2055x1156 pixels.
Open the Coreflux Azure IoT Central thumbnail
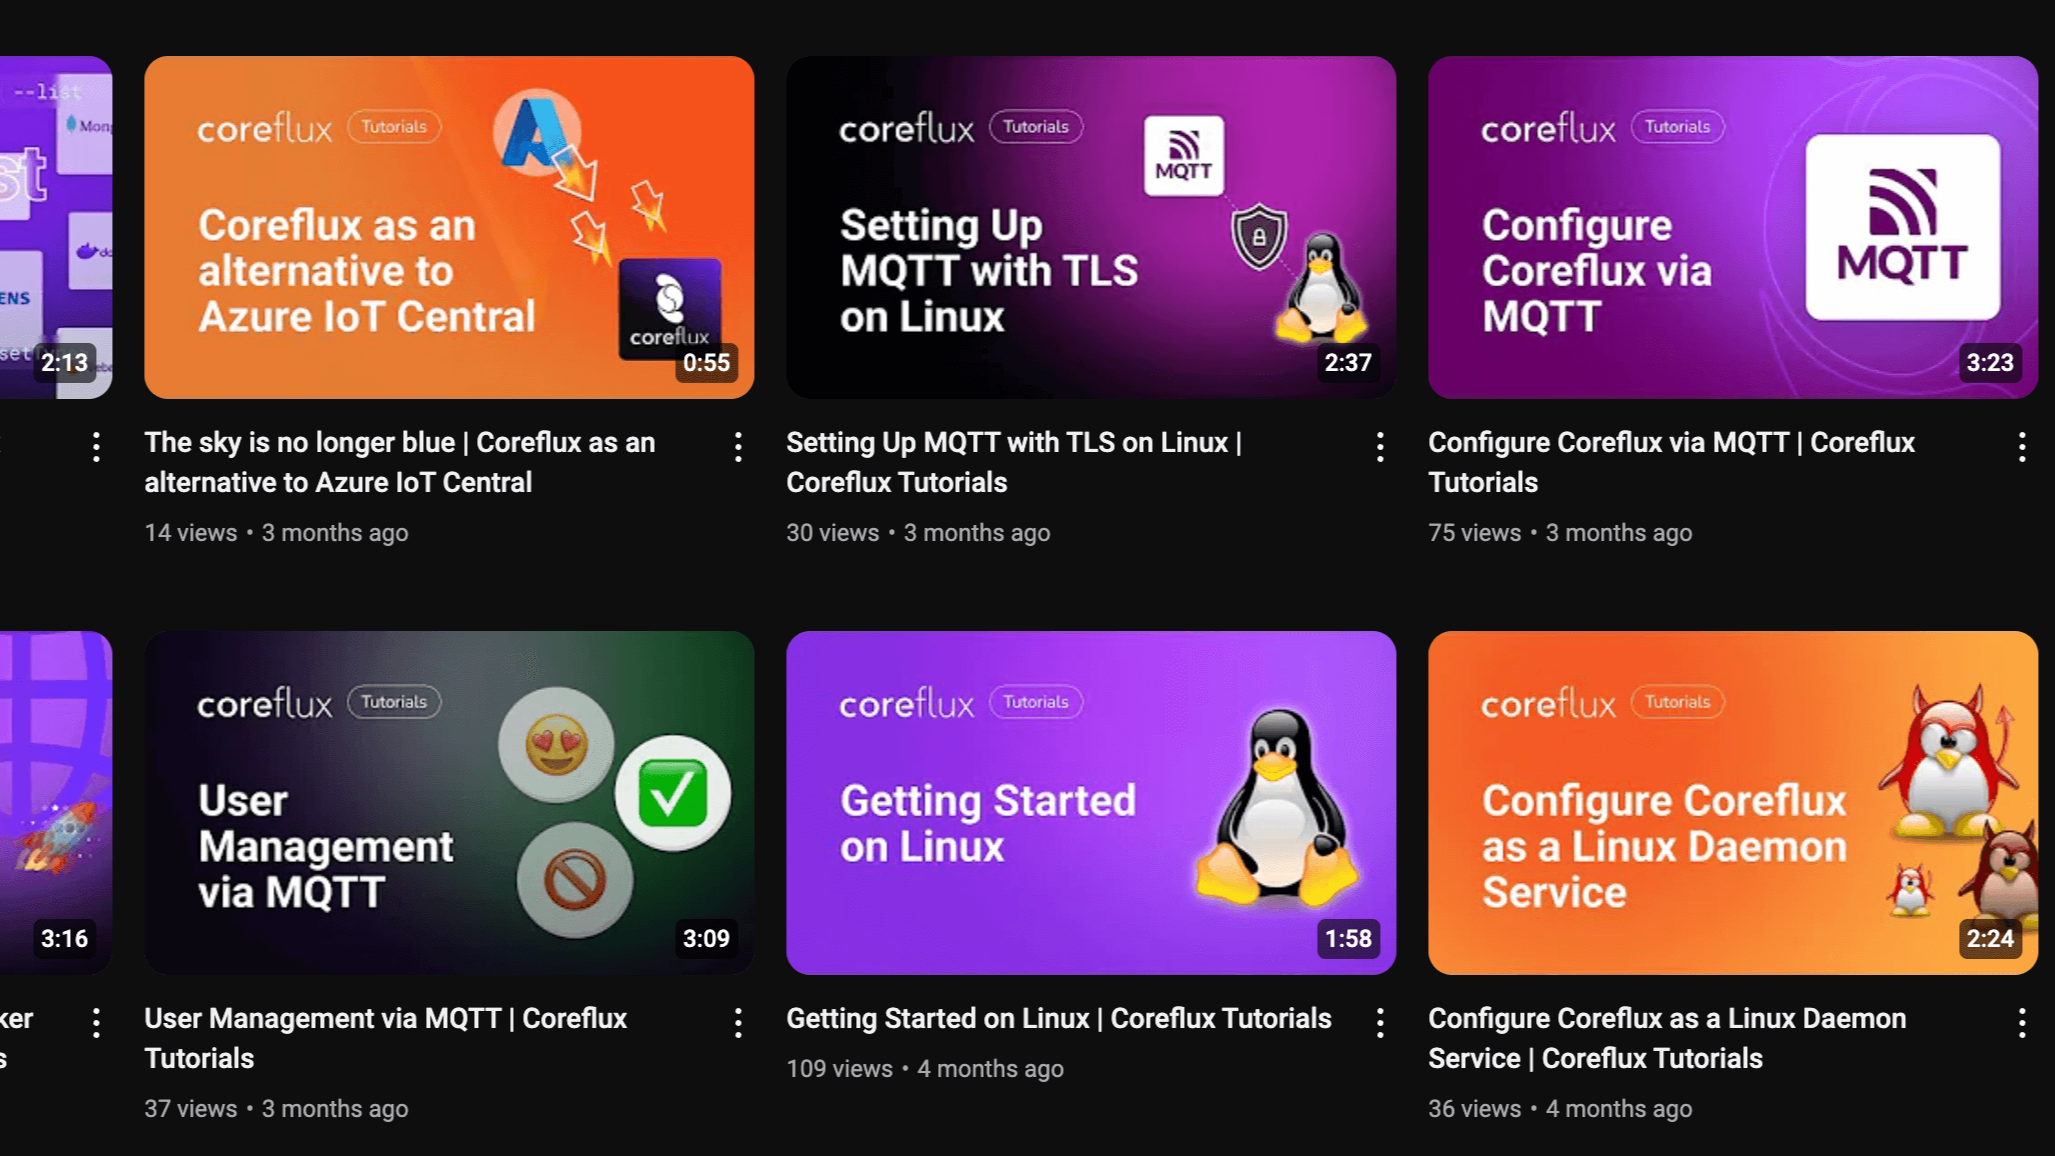tap(449, 227)
